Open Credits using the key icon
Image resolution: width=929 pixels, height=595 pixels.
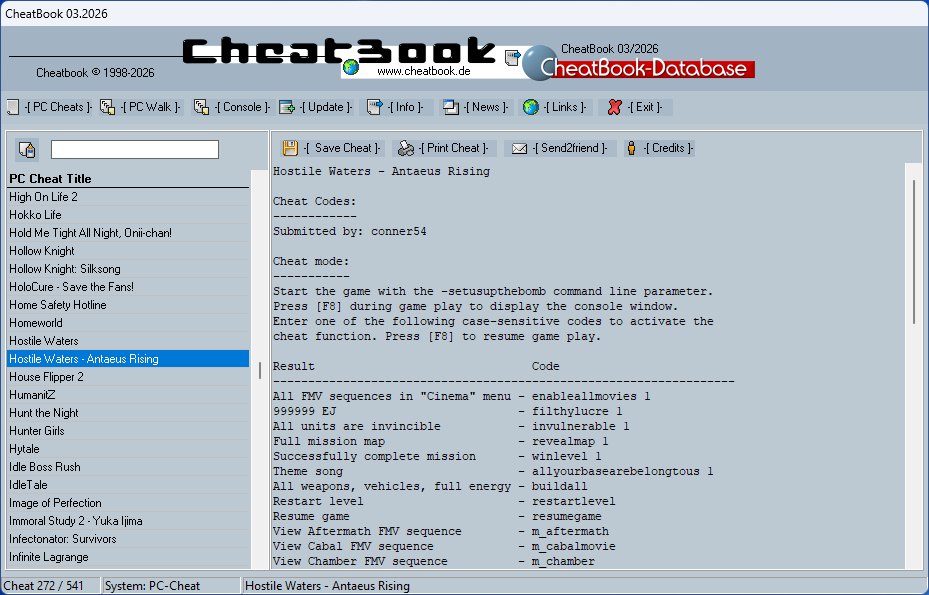click(630, 147)
